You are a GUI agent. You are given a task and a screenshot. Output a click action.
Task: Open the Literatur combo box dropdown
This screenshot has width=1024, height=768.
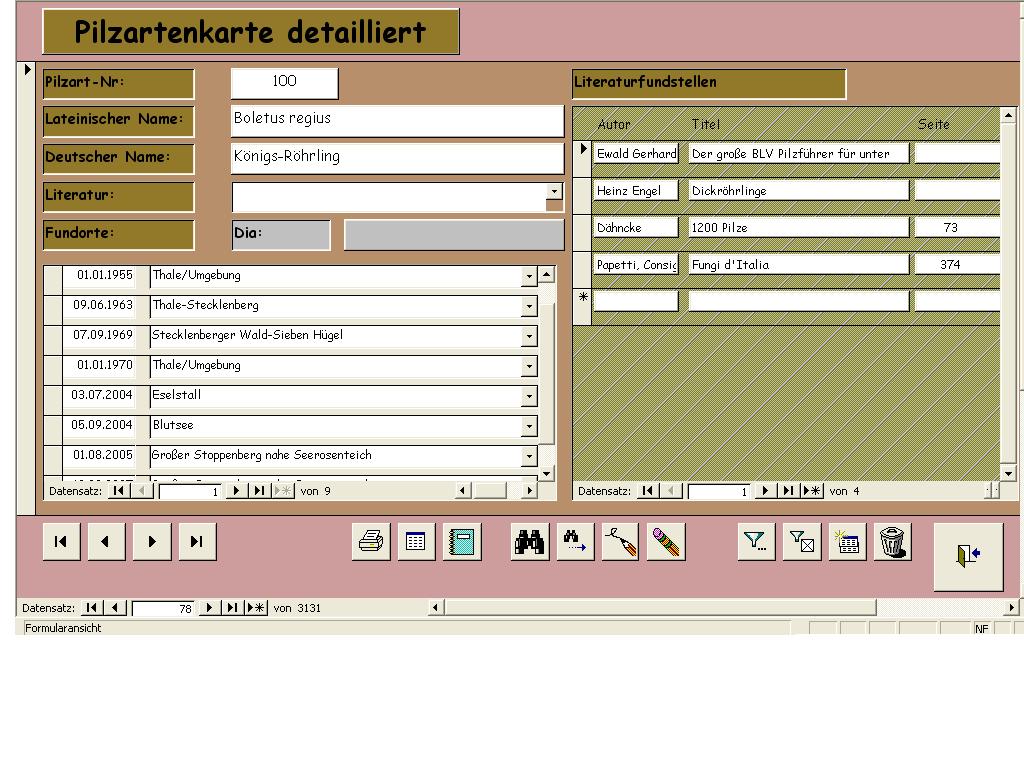pos(554,192)
